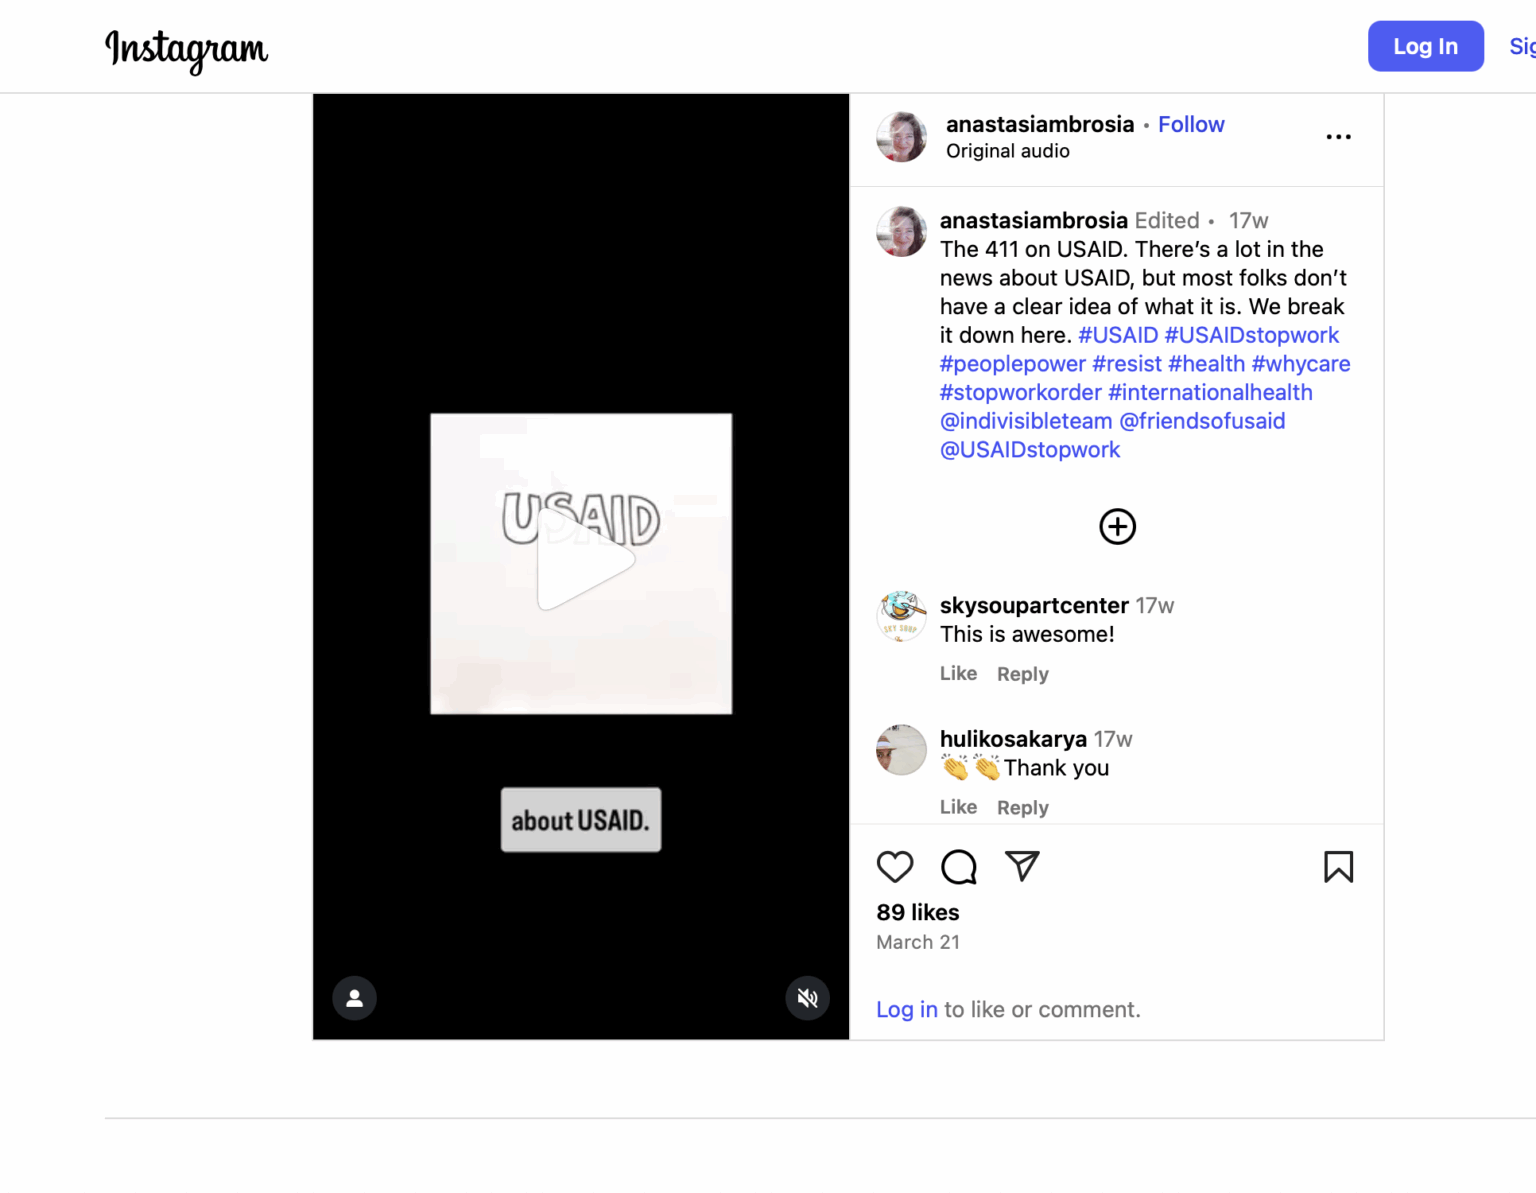View the 89 likes list
This screenshot has height=1193, width=1536.
(x=918, y=913)
